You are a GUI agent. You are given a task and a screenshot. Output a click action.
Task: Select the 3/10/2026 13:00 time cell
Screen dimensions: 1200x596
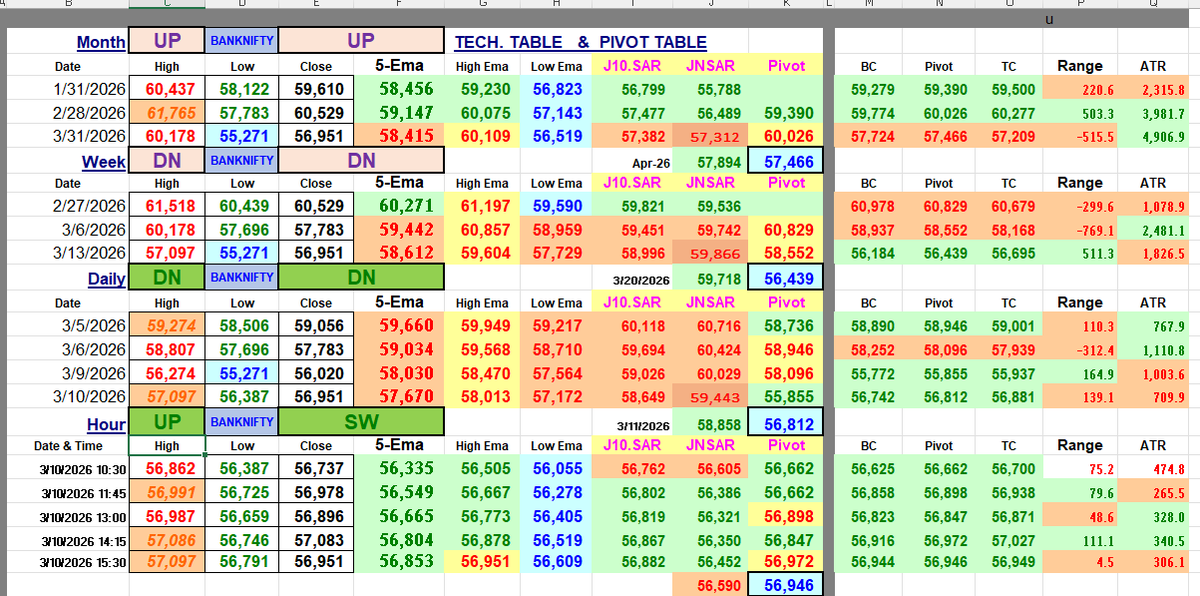(x=67, y=516)
